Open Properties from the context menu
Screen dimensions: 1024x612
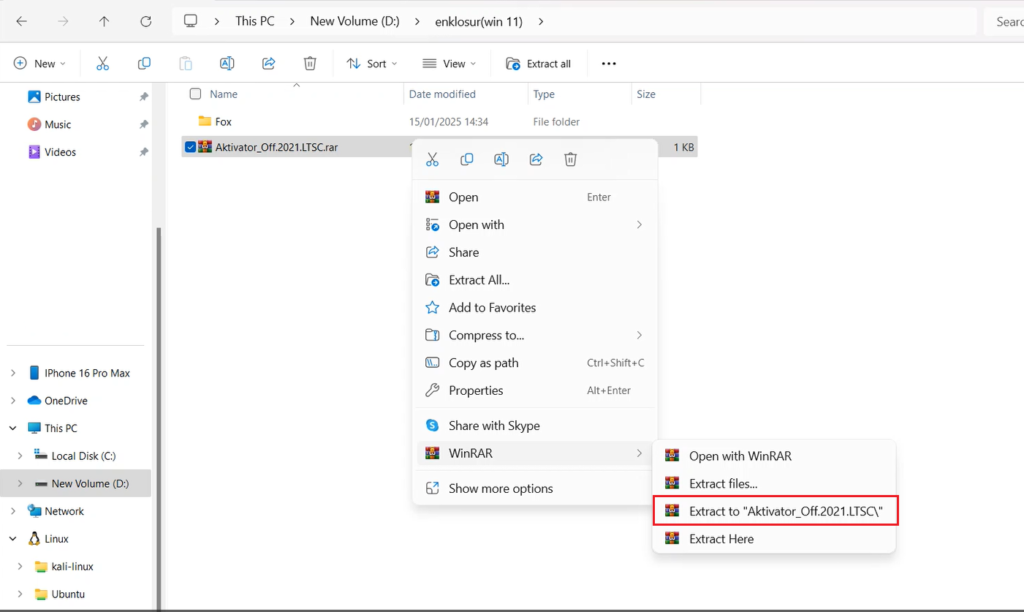534,391
